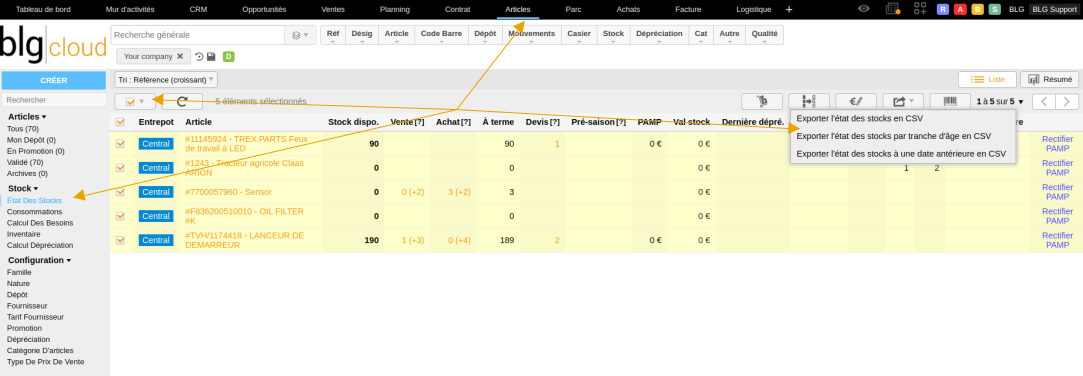Open the export share icon dropdown
Image resolution: width=1083 pixels, height=376 pixels.
[903, 102]
